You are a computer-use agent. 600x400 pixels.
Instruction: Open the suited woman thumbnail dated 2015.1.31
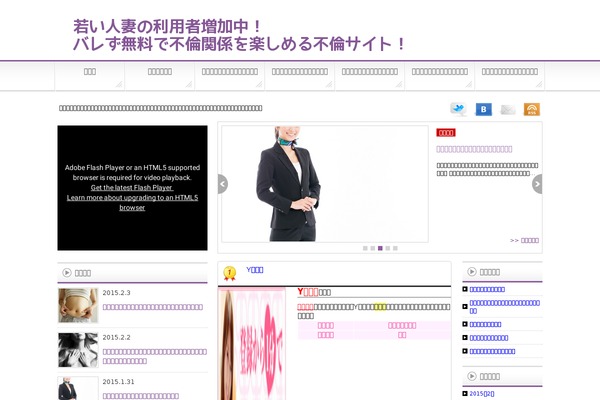78,389
